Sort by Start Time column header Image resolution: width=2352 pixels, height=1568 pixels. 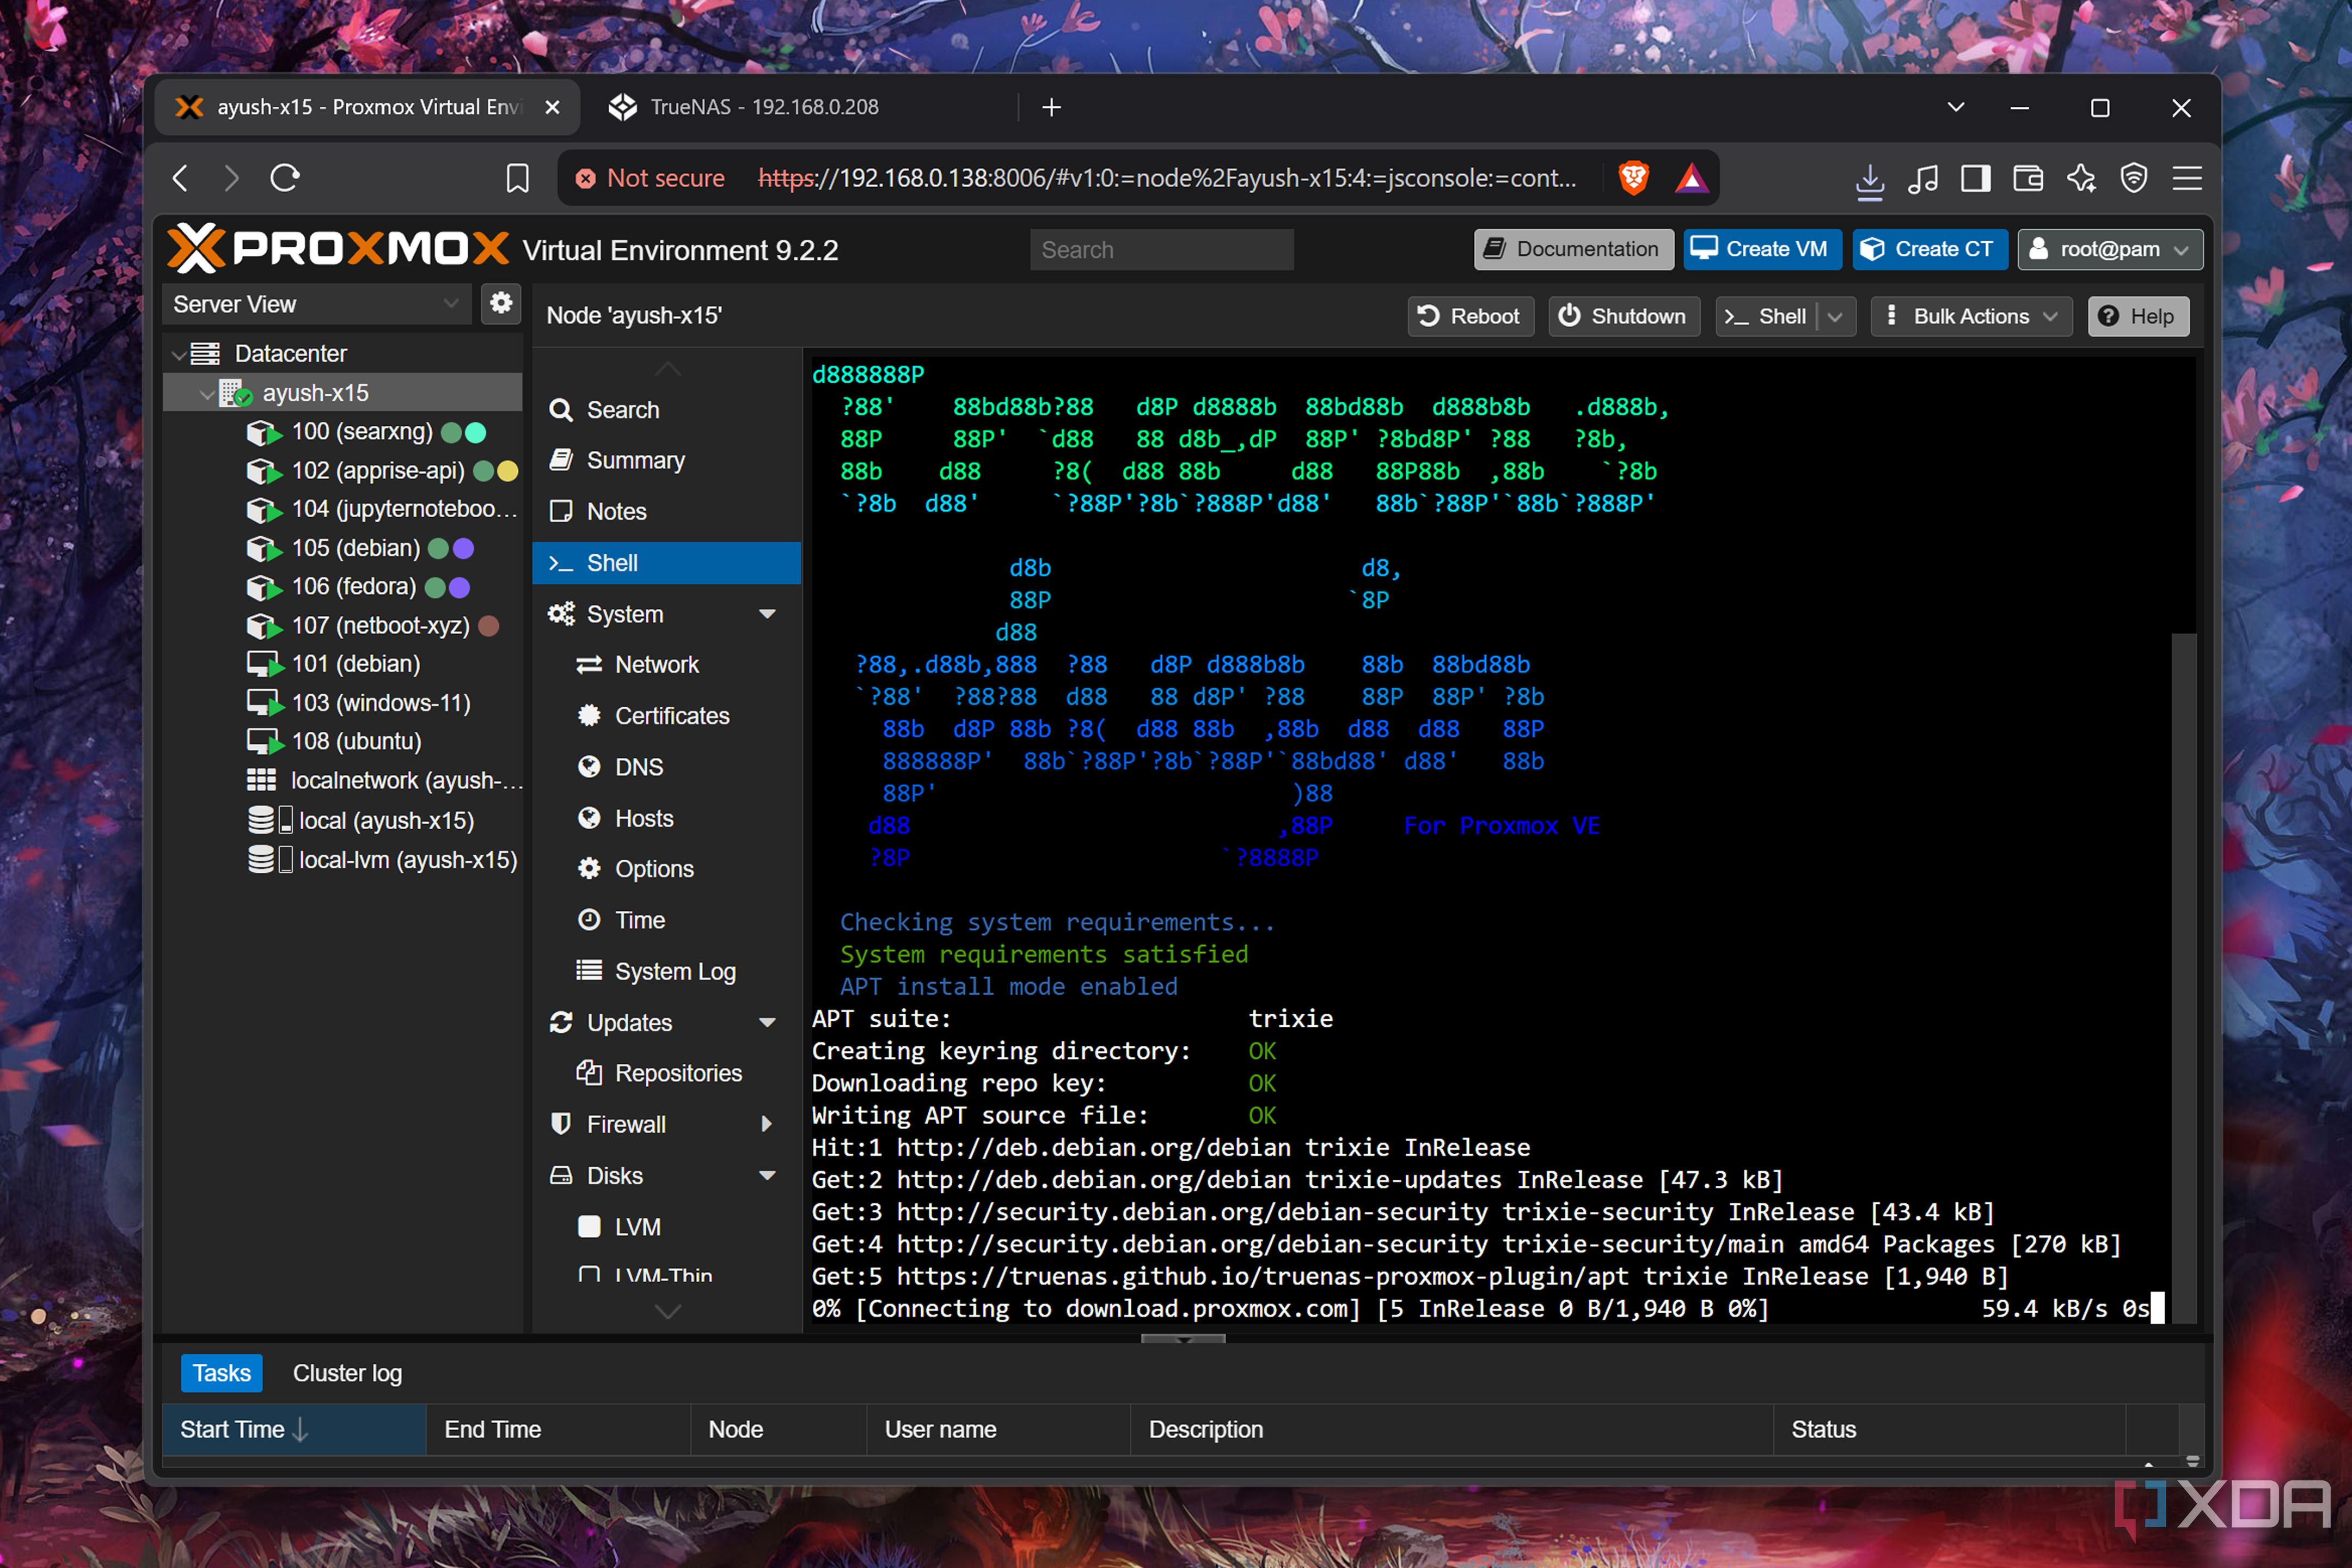click(294, 1429)
